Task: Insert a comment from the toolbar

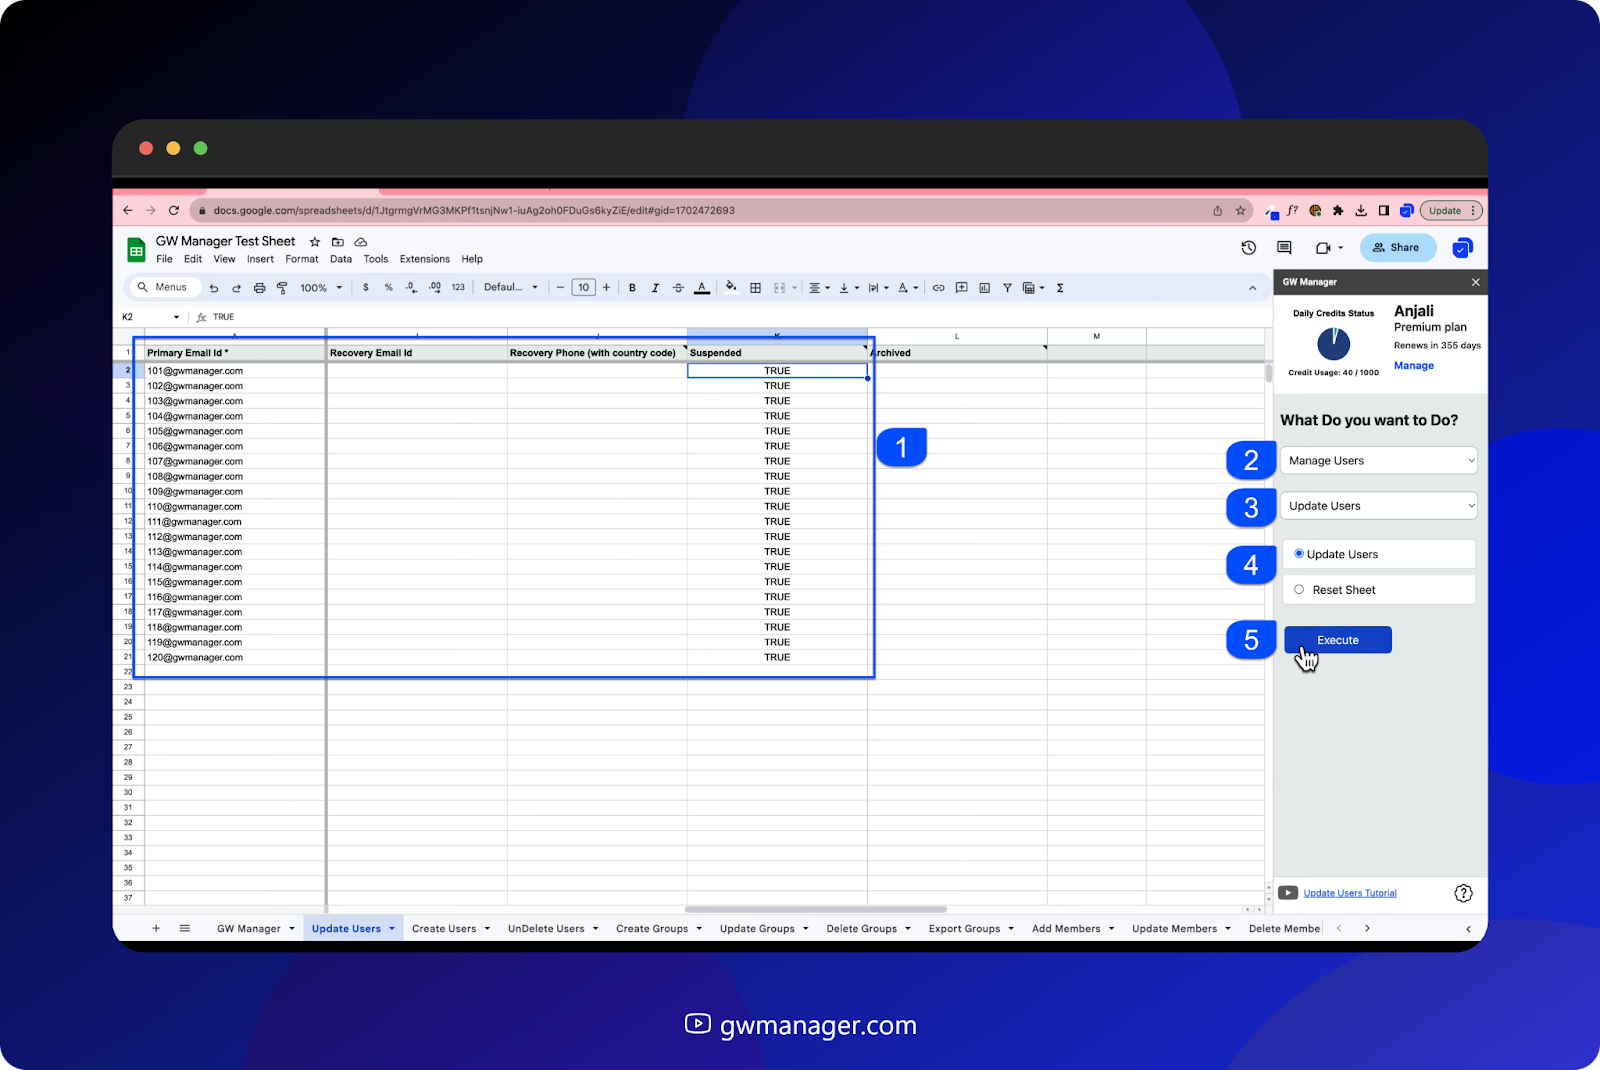Action: 961,288
